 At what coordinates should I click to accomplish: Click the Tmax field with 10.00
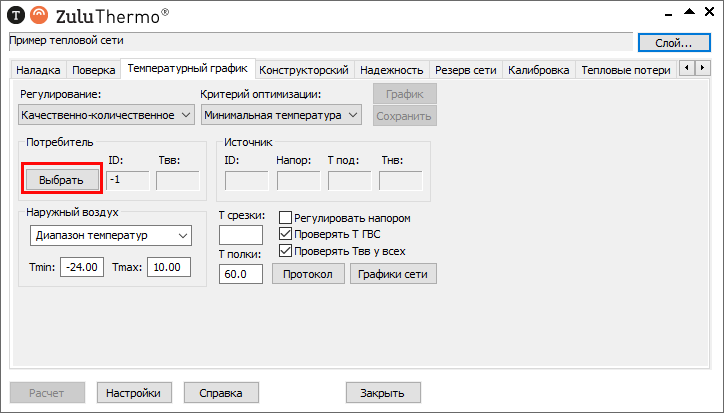pyautogui.click(x=169, y=267)
